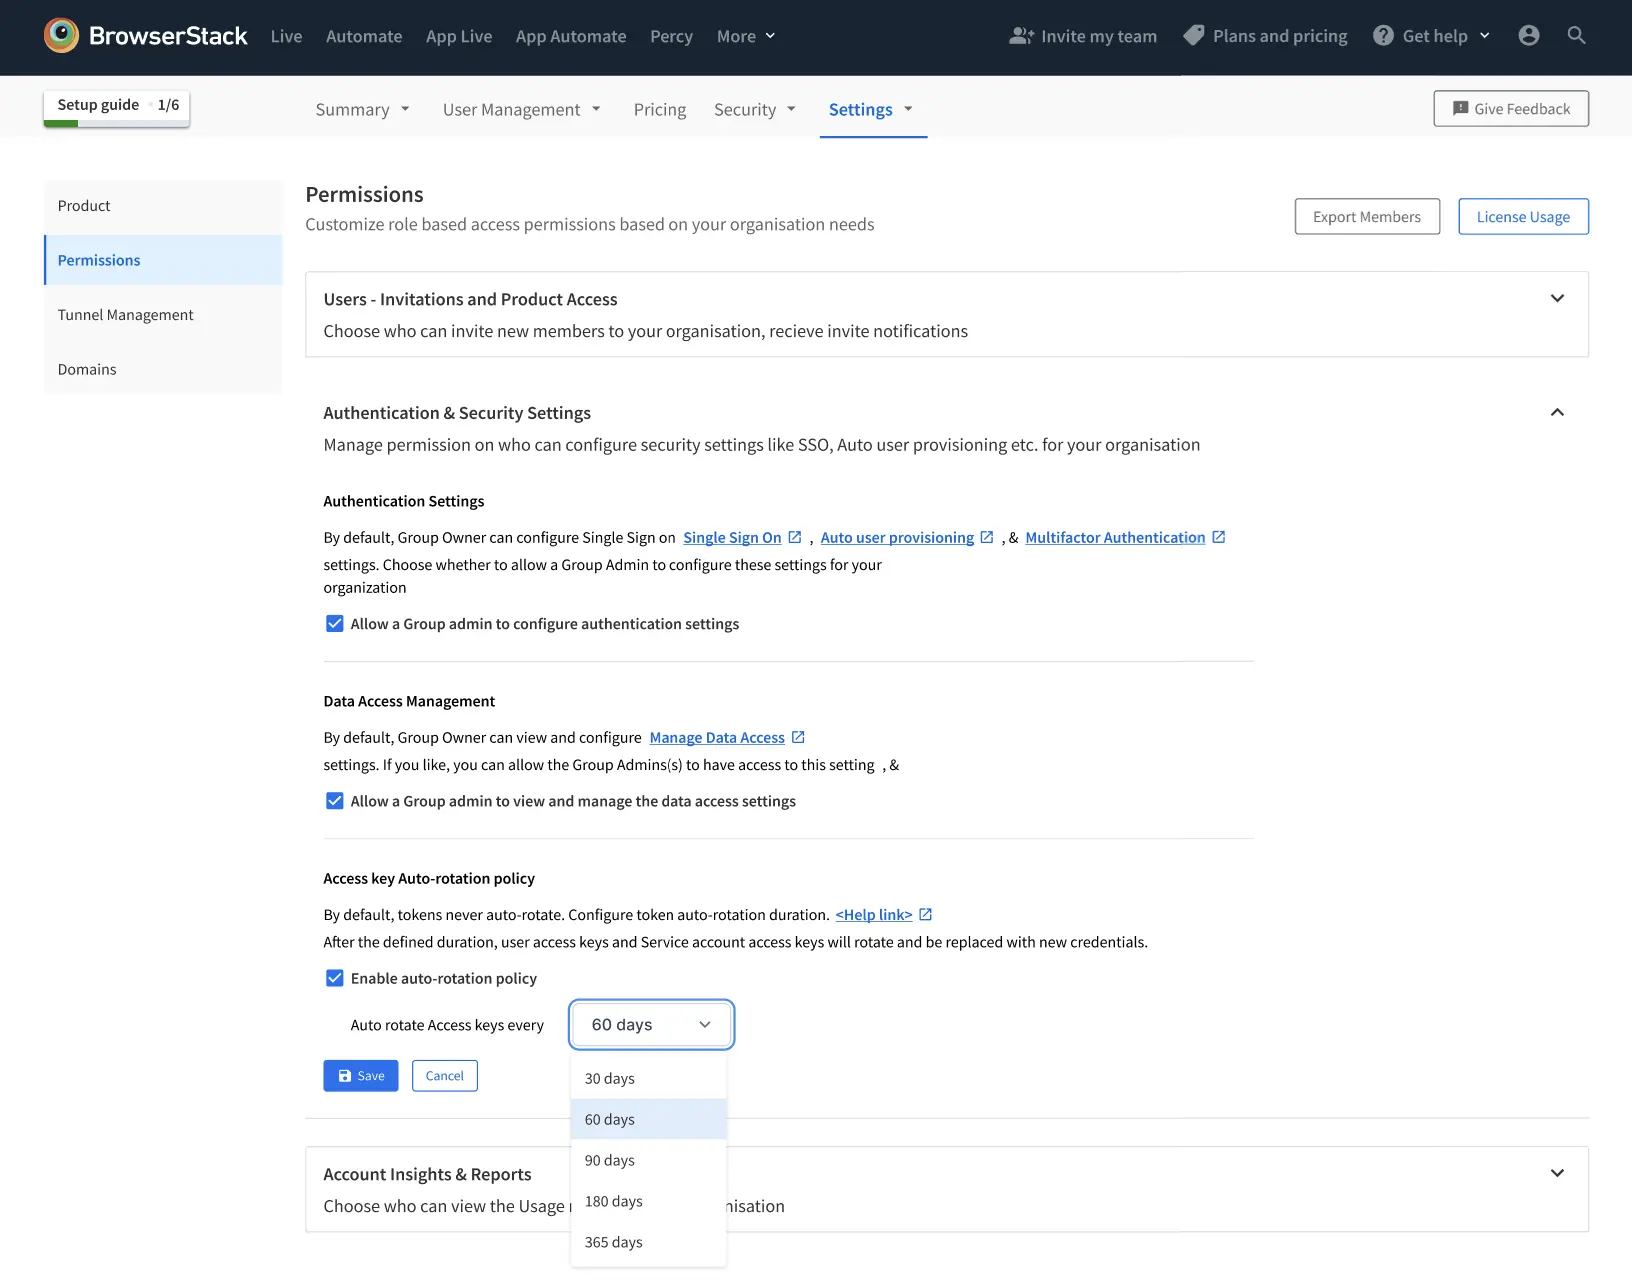Click the Cancel button
The image size is (1632, 1284).
[x=445, y=1075]
